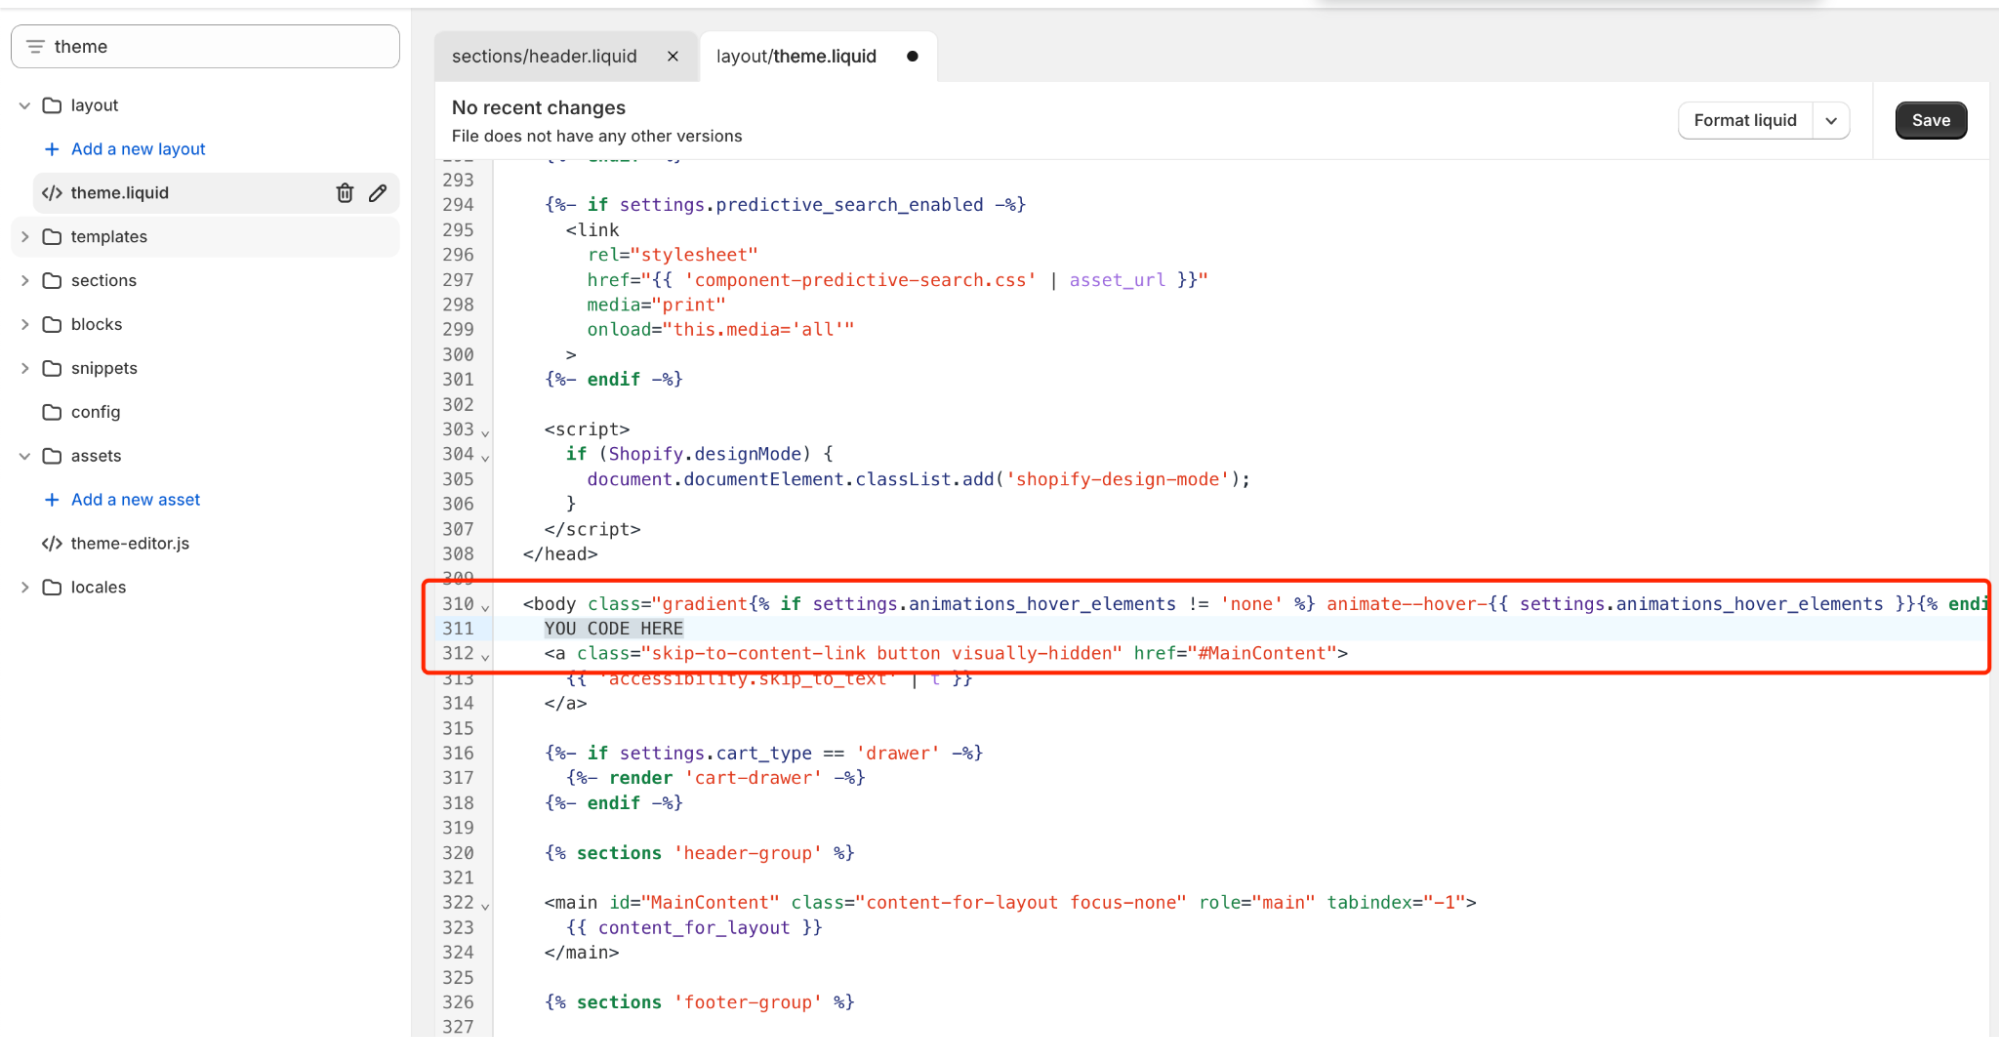The width and height of the screenshot is (1999, 1037).
Task: Click the assets folder icon
Action: coord(52,456)
